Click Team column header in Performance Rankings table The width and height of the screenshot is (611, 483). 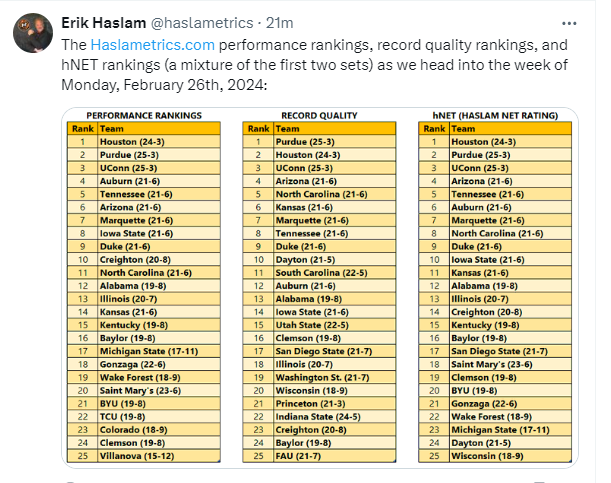point(111,129)
